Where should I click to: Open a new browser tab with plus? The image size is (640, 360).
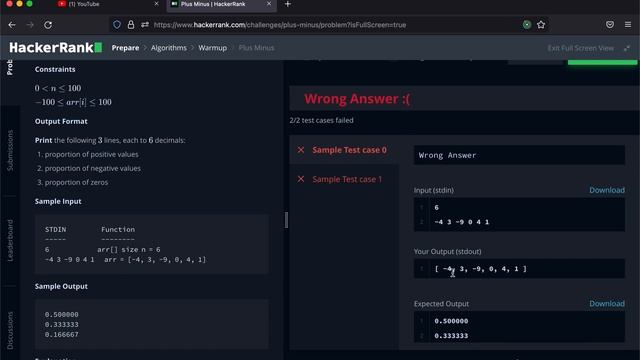click(x=288, y=4)
